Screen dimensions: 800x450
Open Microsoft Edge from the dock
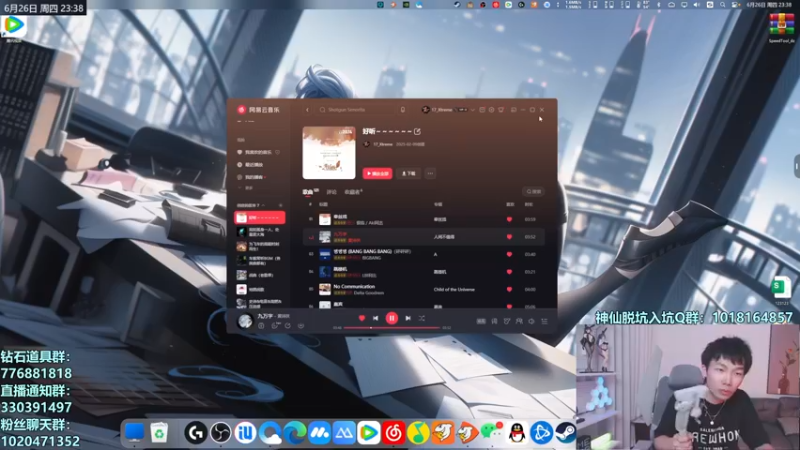pos(295,433)
